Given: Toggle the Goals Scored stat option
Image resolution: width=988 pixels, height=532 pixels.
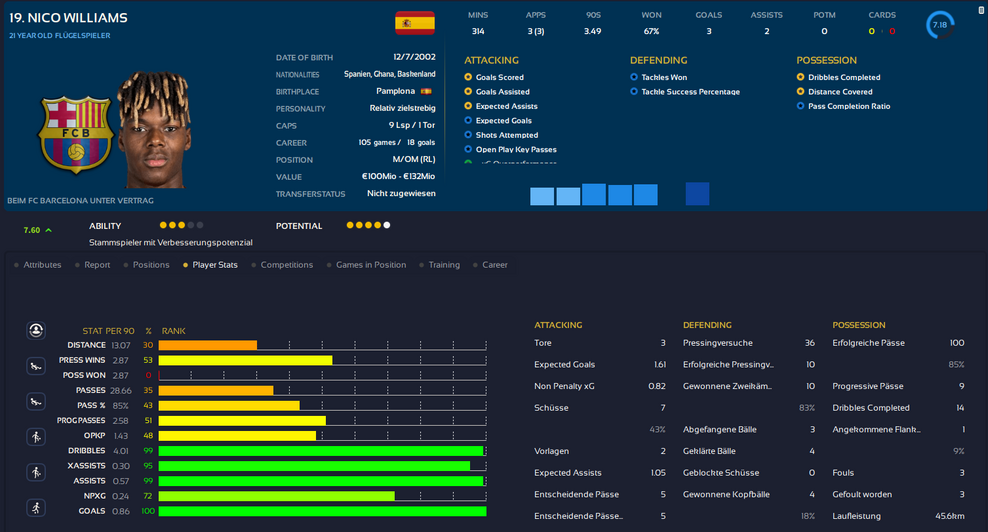Looking at the screenshot, I should 468,77.
